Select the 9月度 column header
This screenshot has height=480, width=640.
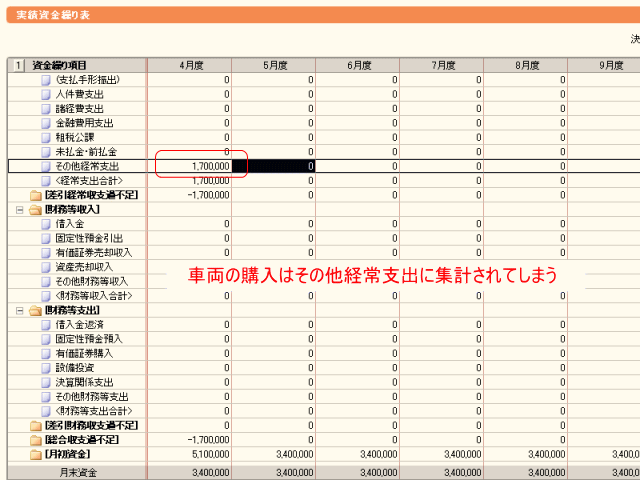pyautogui.click(x=604, y=65)
